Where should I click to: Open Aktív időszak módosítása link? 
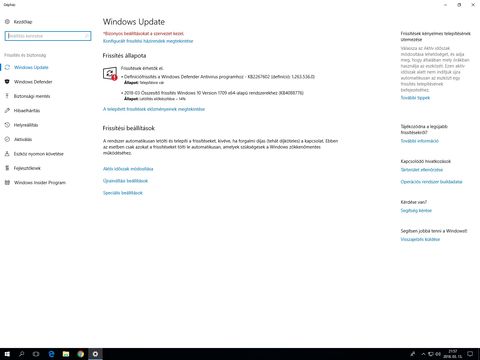(128, 169)
